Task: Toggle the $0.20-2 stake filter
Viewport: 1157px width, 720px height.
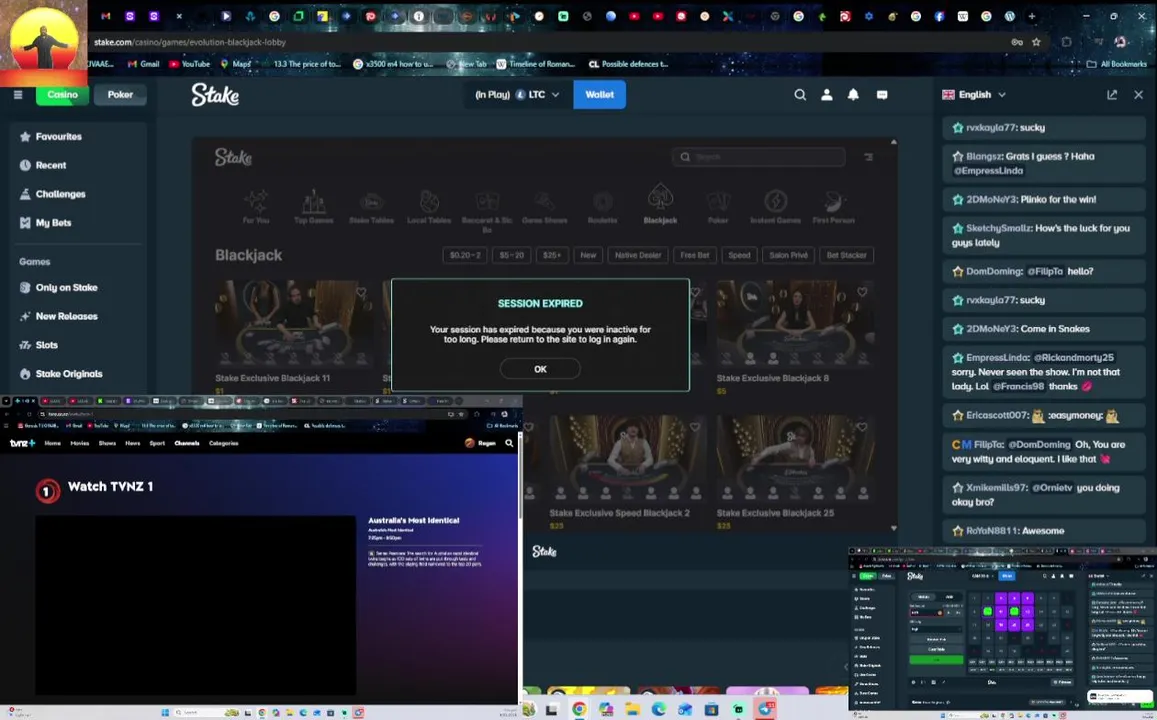Action: coord(465,255)
